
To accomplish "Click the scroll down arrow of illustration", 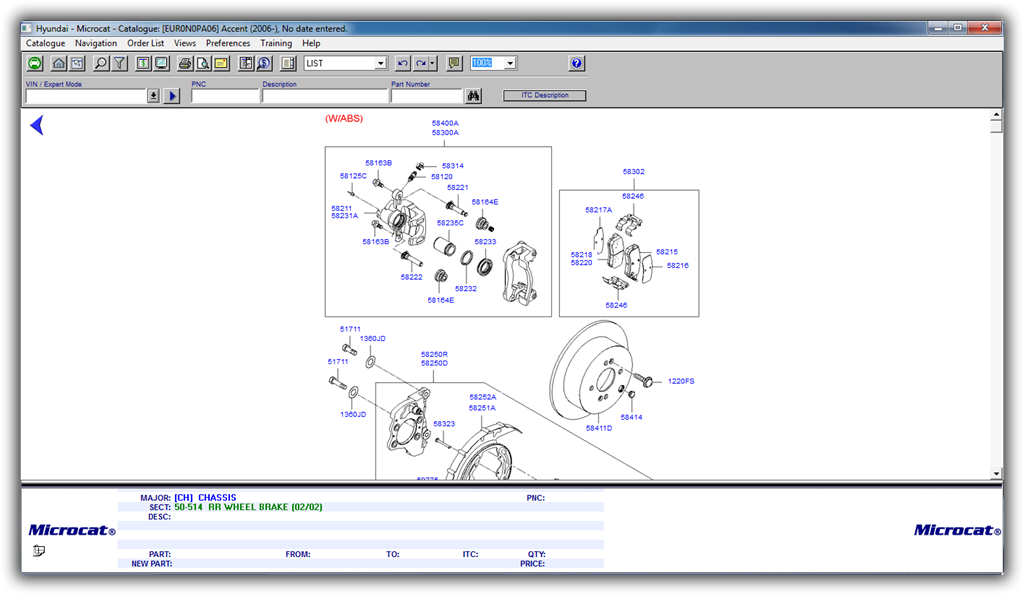I will coord(996,474).
